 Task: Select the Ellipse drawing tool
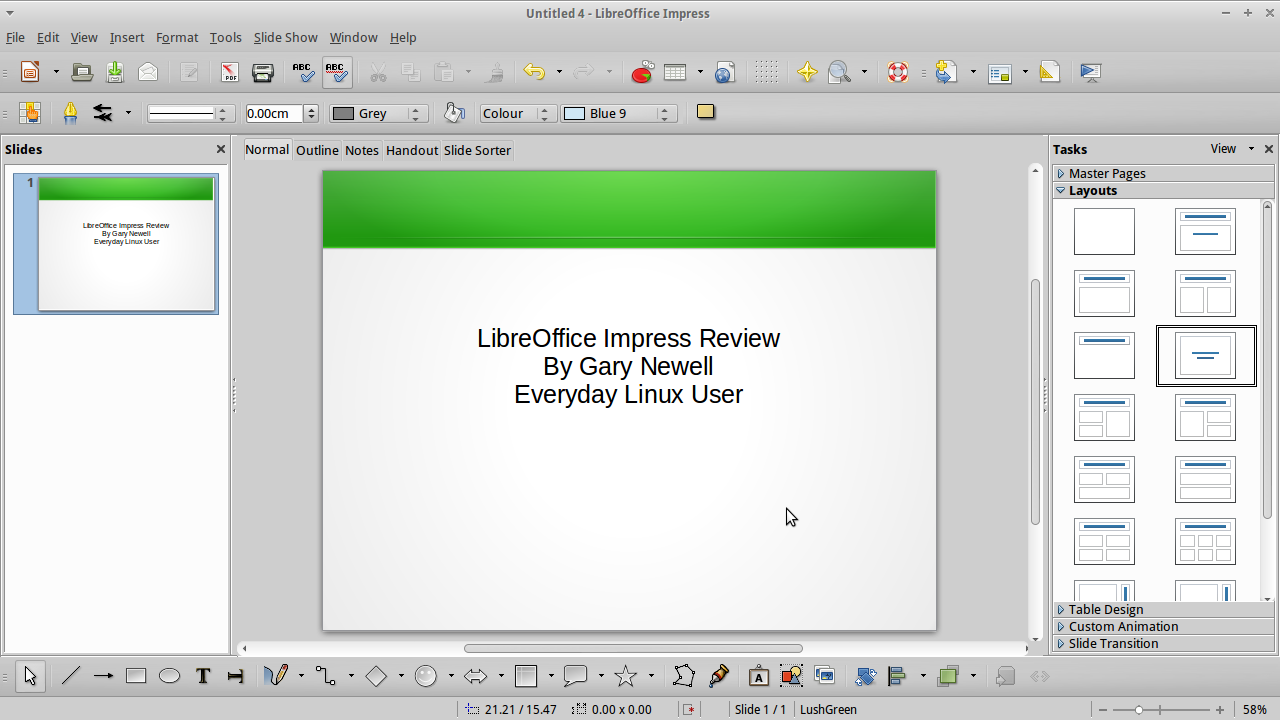click(x=170, y=676)
